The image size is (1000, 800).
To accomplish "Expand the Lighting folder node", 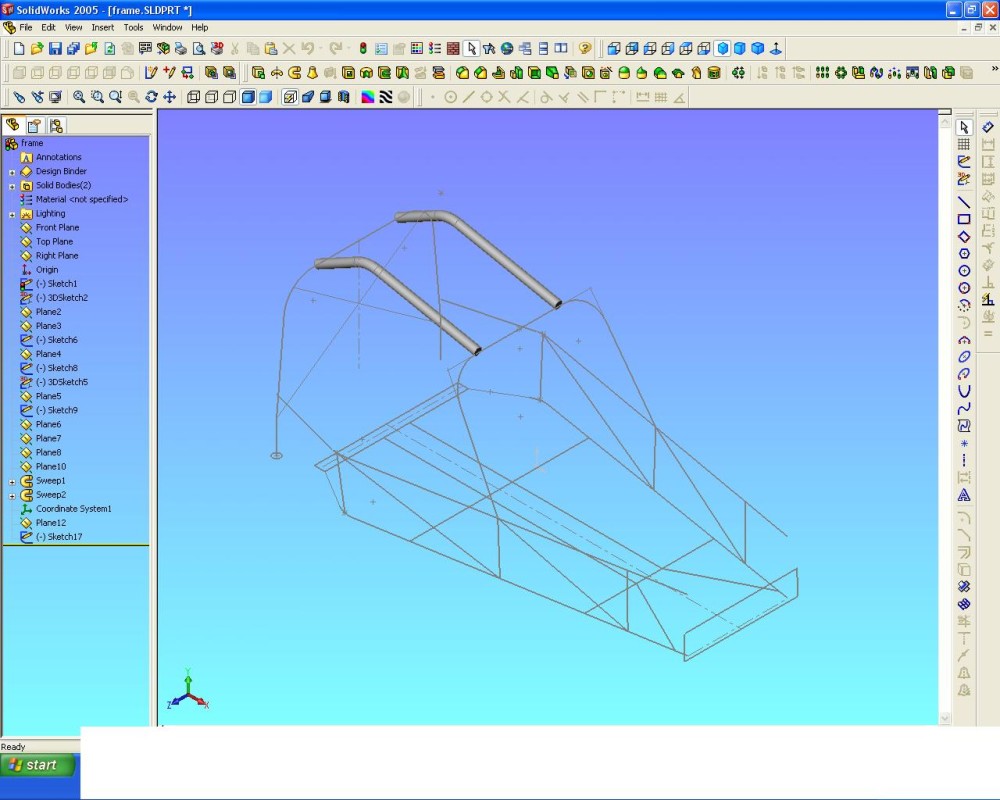I will 12,214.
